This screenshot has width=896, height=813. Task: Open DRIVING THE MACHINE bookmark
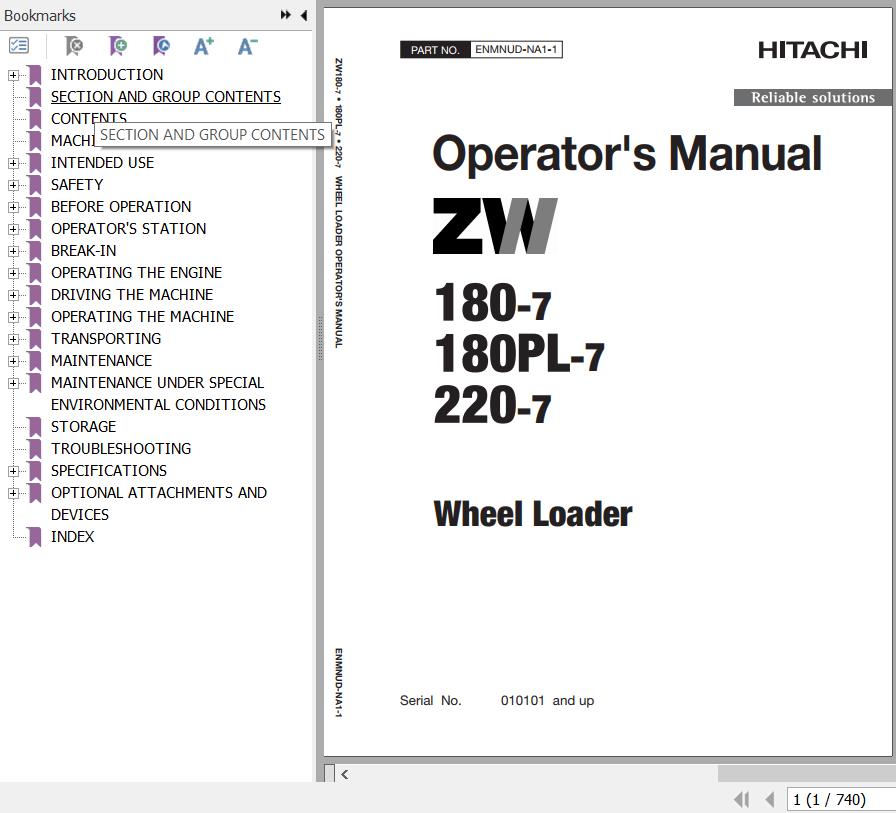[x=132, y=295]
